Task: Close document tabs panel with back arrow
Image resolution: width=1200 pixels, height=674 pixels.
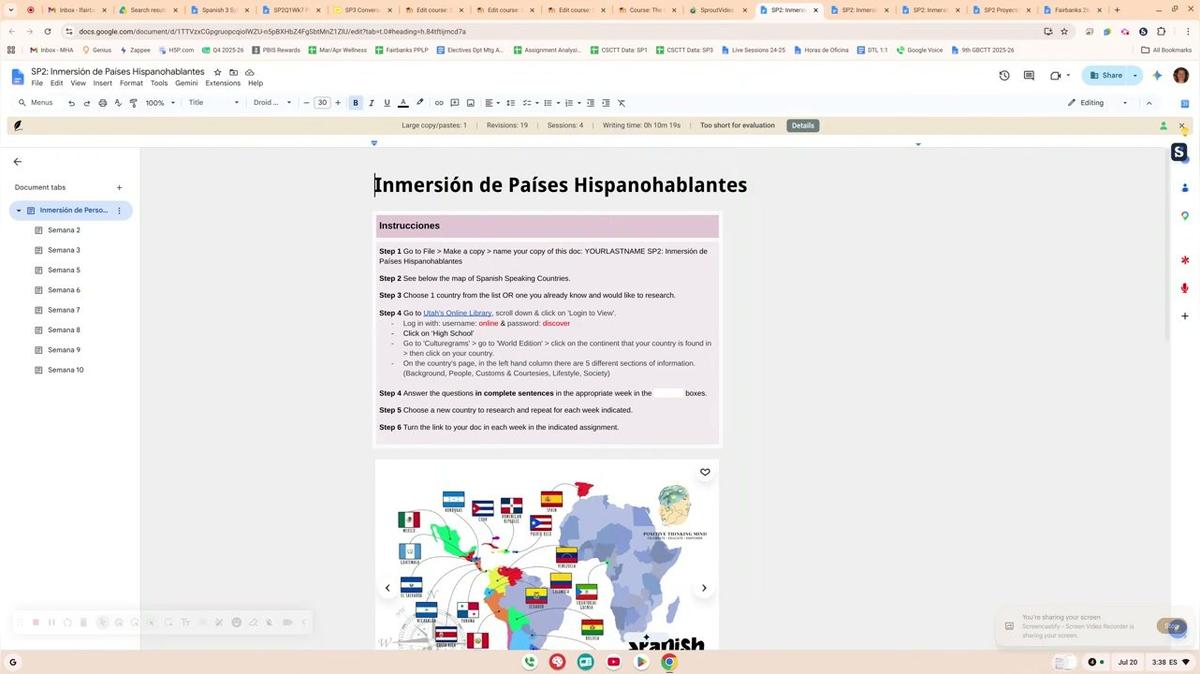Action: tap(17, 162)
